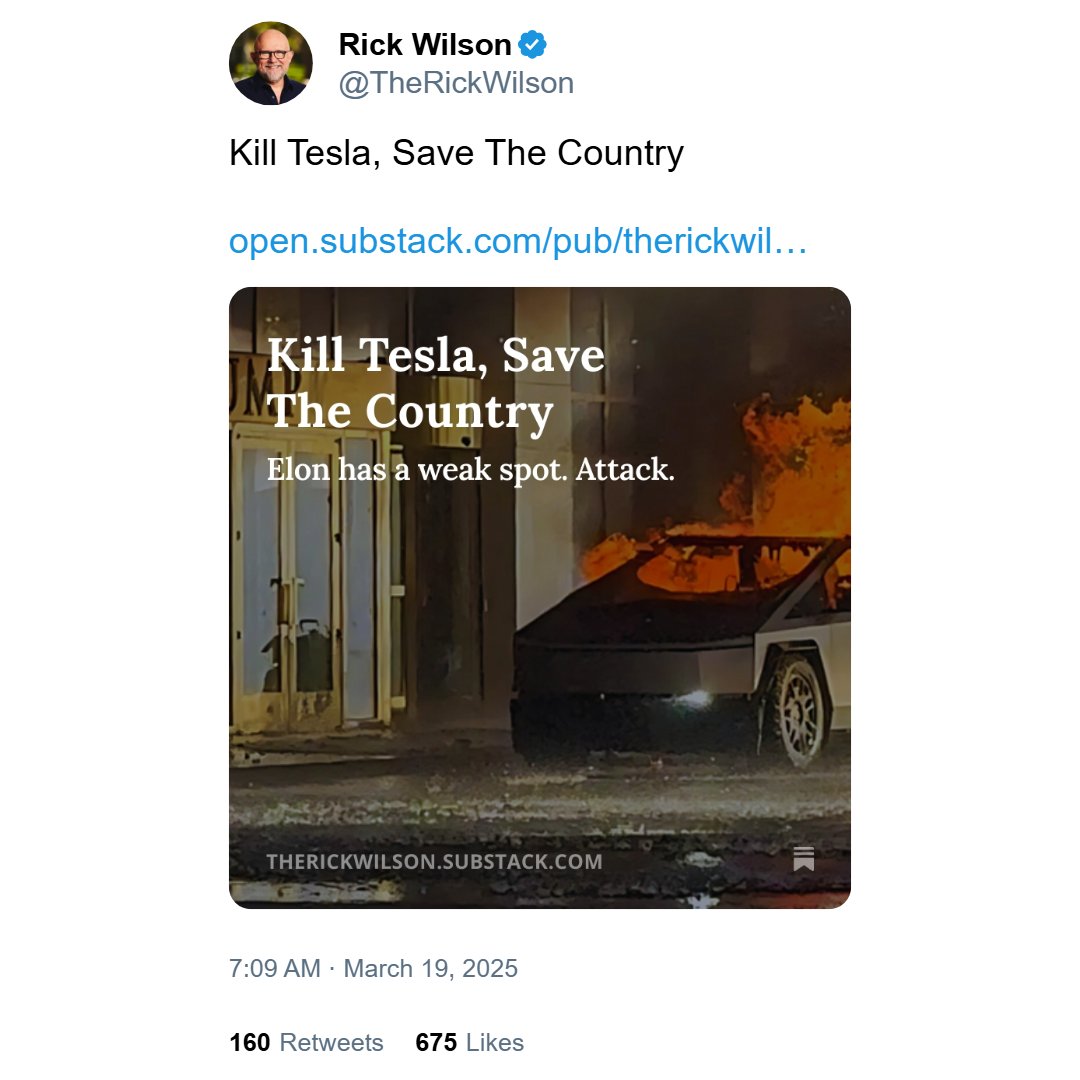The width and height of the screenshot is (1080, 1080).
Task: Click the subtitle Elon has a weak spot
Action: coord(470,470)
